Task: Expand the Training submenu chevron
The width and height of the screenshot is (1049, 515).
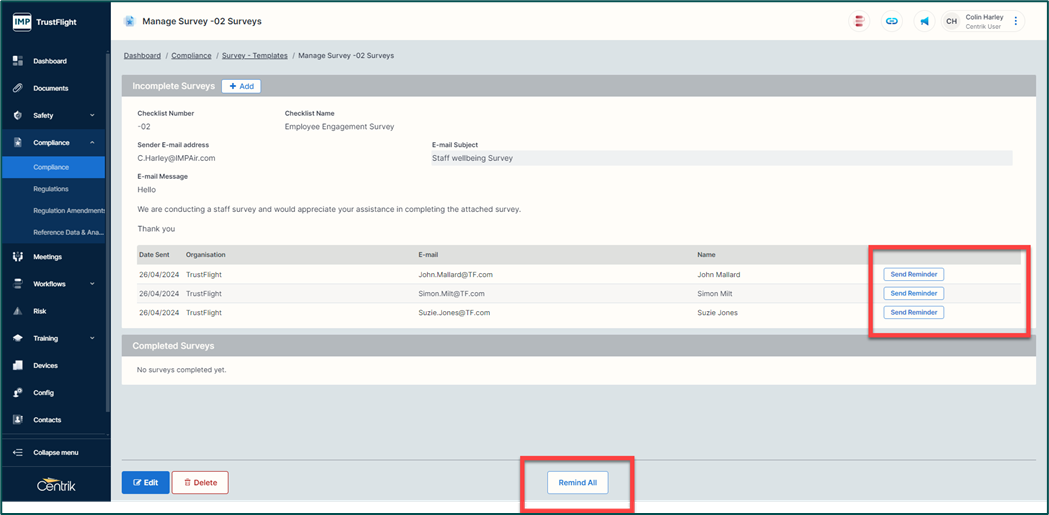Action: click(92, 338)
